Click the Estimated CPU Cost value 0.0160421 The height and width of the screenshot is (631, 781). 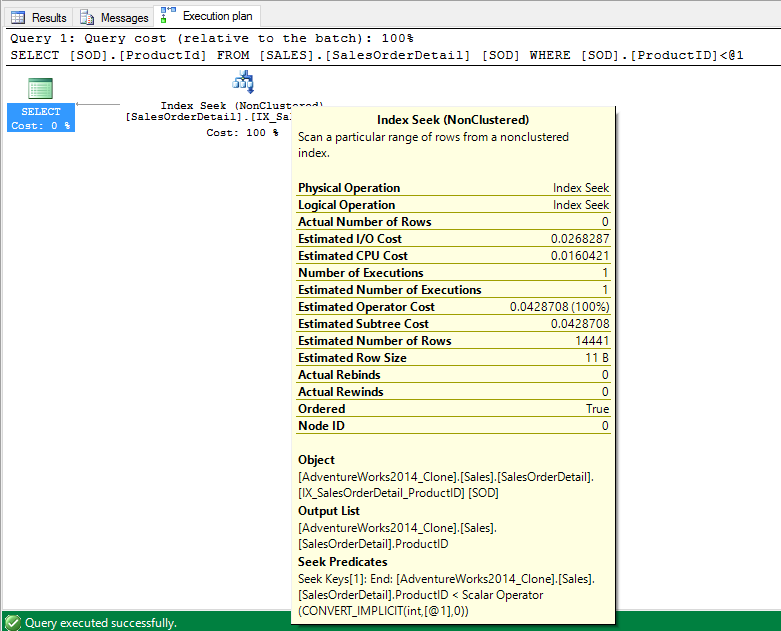click(x=580, y=255)
